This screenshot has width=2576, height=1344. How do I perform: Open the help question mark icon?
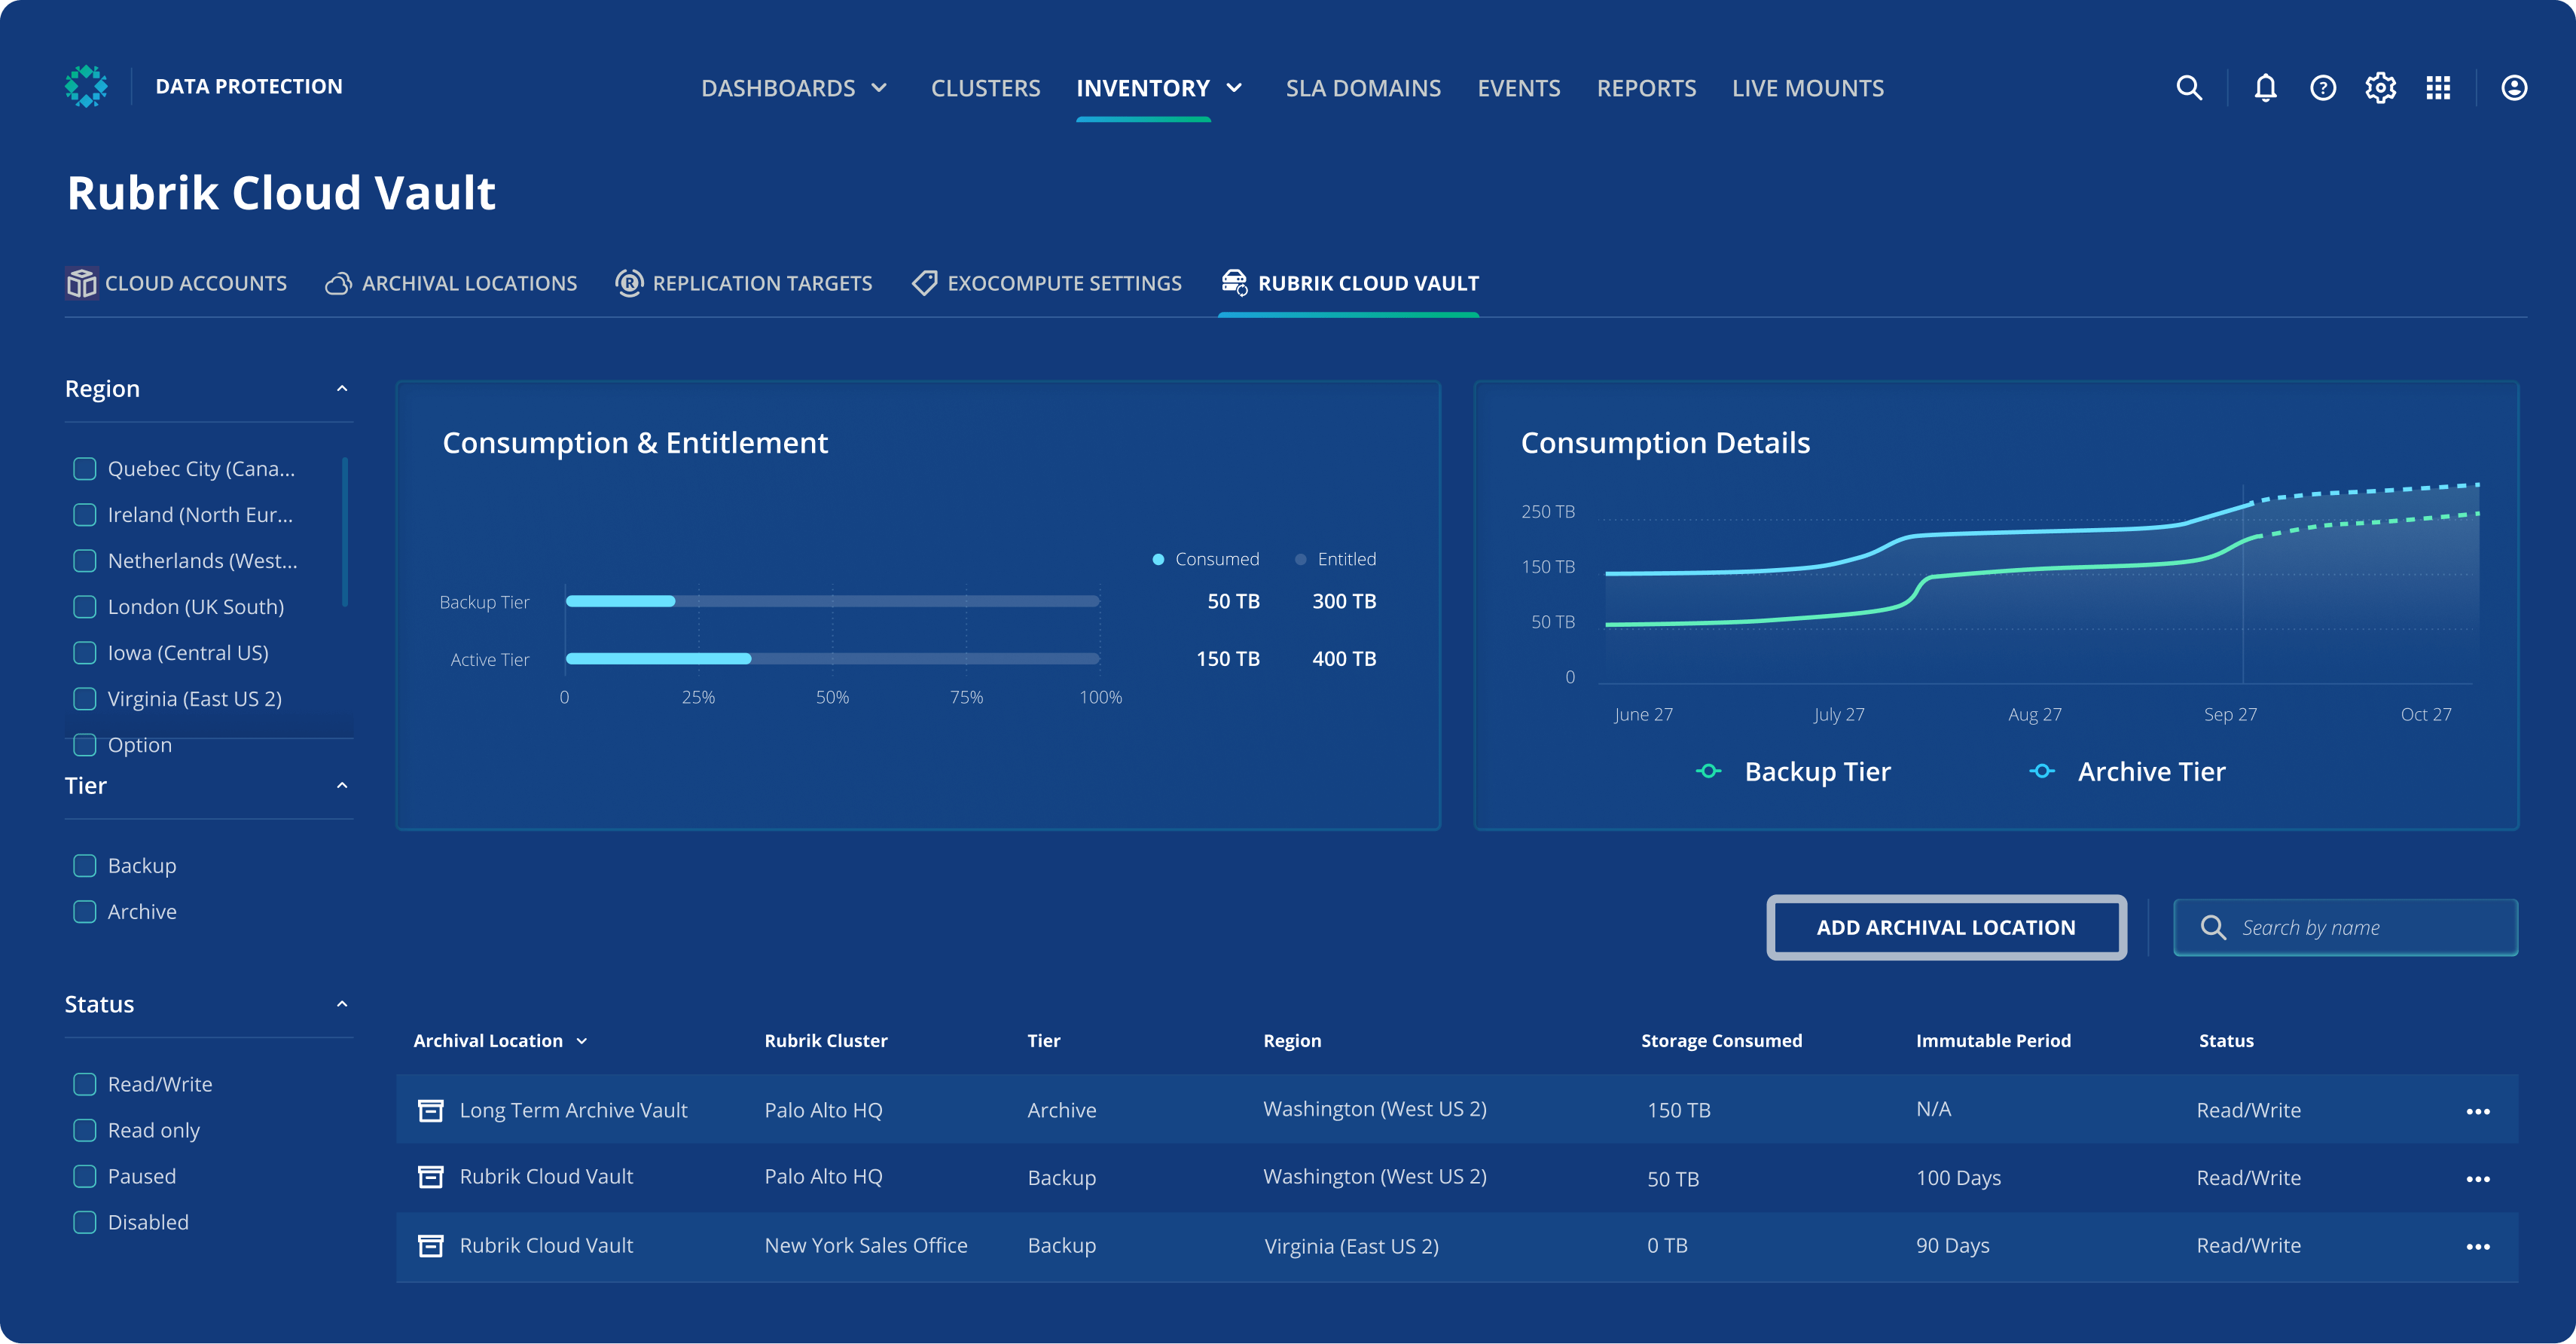tap(2323, 88)
